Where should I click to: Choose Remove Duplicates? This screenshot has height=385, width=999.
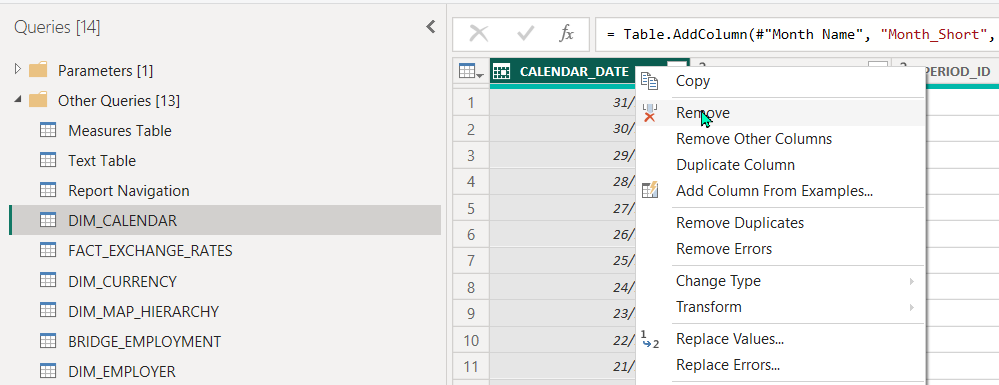coord(740,223)
